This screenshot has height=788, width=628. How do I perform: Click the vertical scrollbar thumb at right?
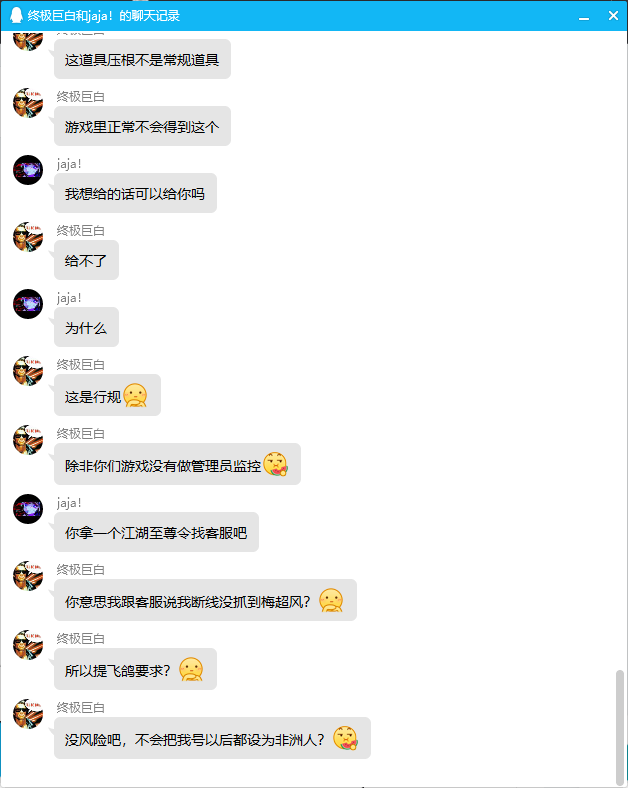(x=620, y=726)
